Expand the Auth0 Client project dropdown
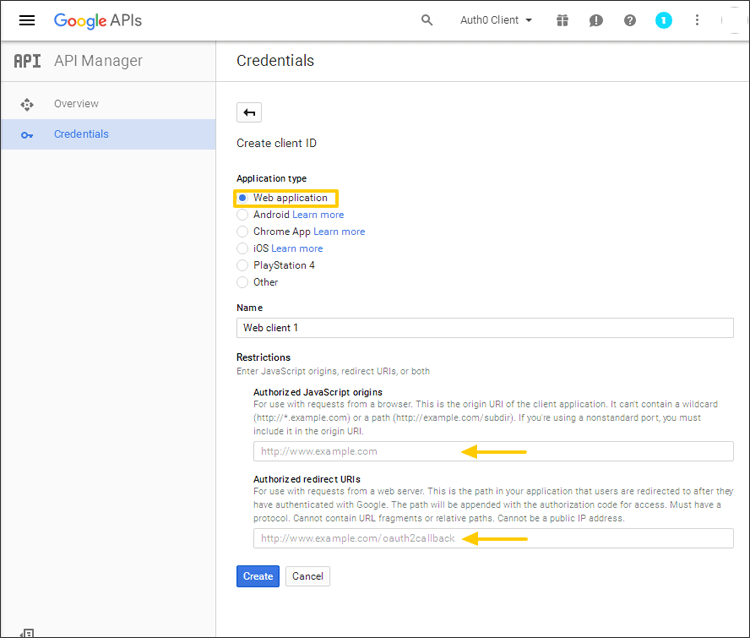750x638 pixels. click(x=496, y=20)
